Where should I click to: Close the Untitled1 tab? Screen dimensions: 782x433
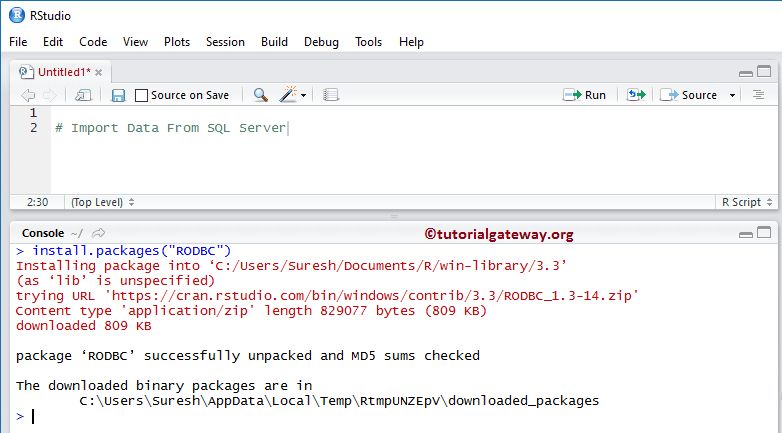coord(99,73)
